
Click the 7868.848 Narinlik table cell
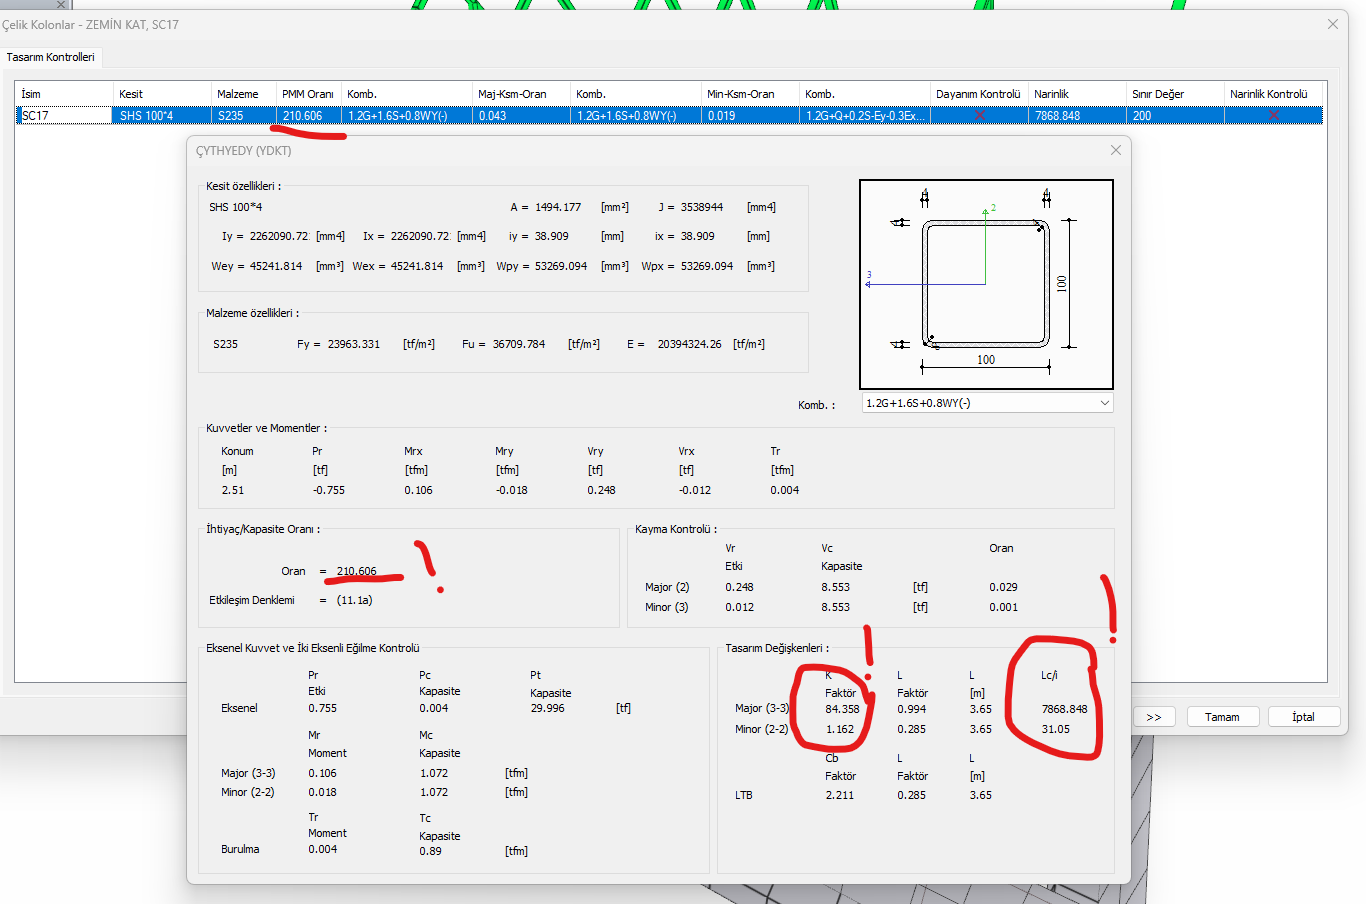coord(1077,116)
